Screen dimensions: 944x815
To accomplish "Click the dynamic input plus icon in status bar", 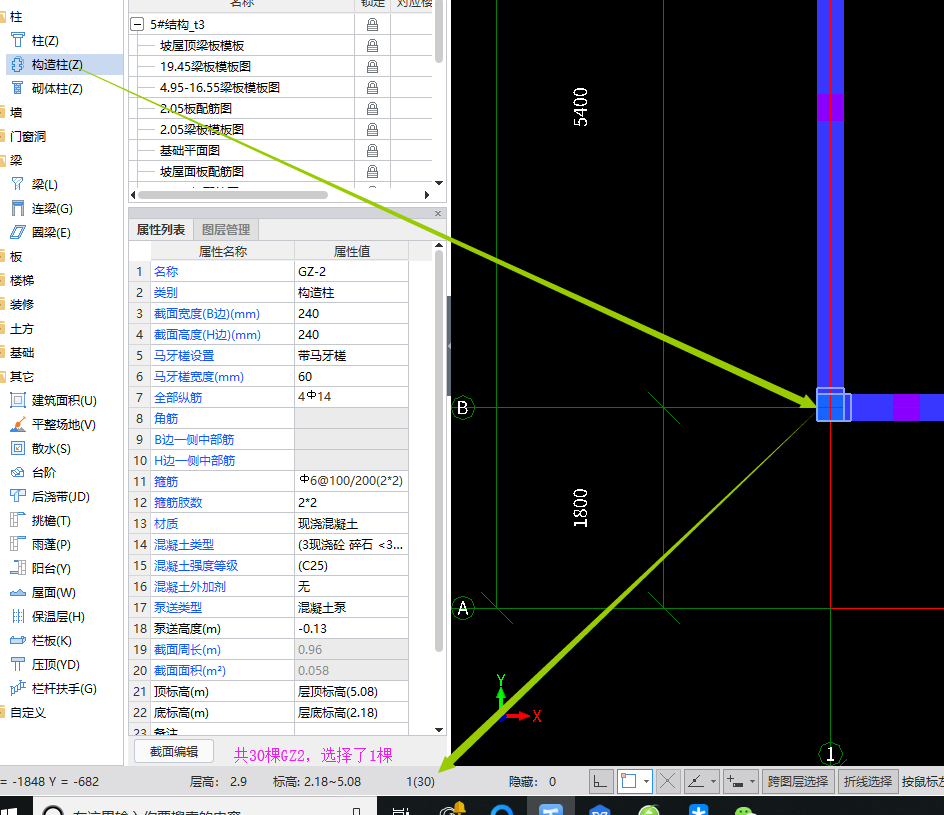I will pyautogui.click(x=735, y=781).
